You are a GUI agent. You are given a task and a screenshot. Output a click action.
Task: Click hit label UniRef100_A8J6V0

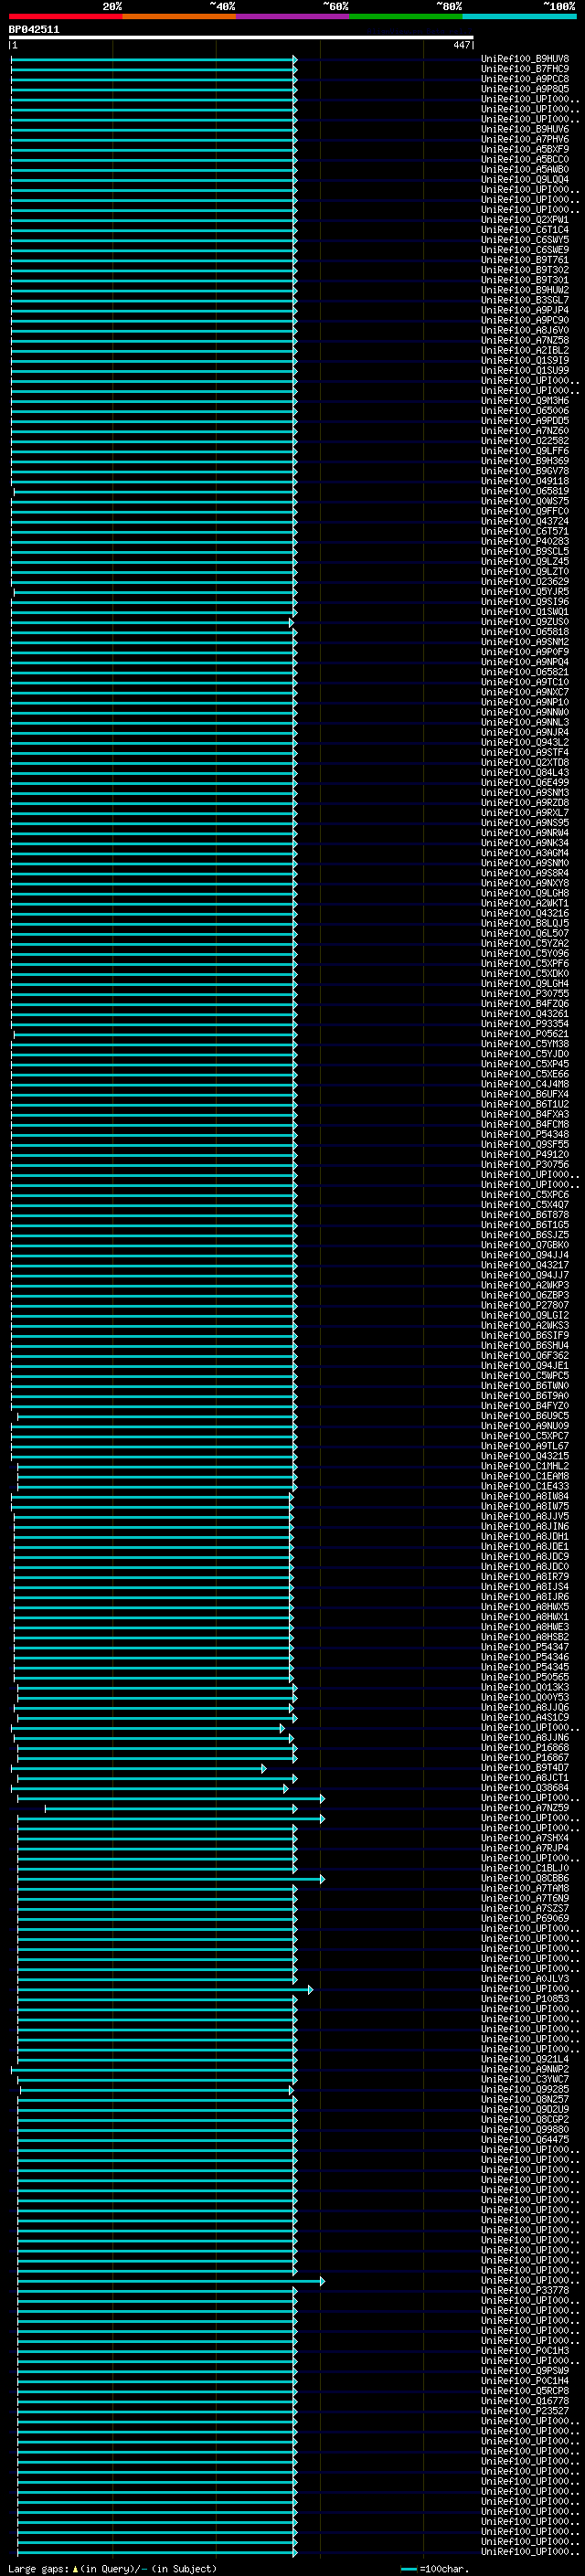pos(525,330)
